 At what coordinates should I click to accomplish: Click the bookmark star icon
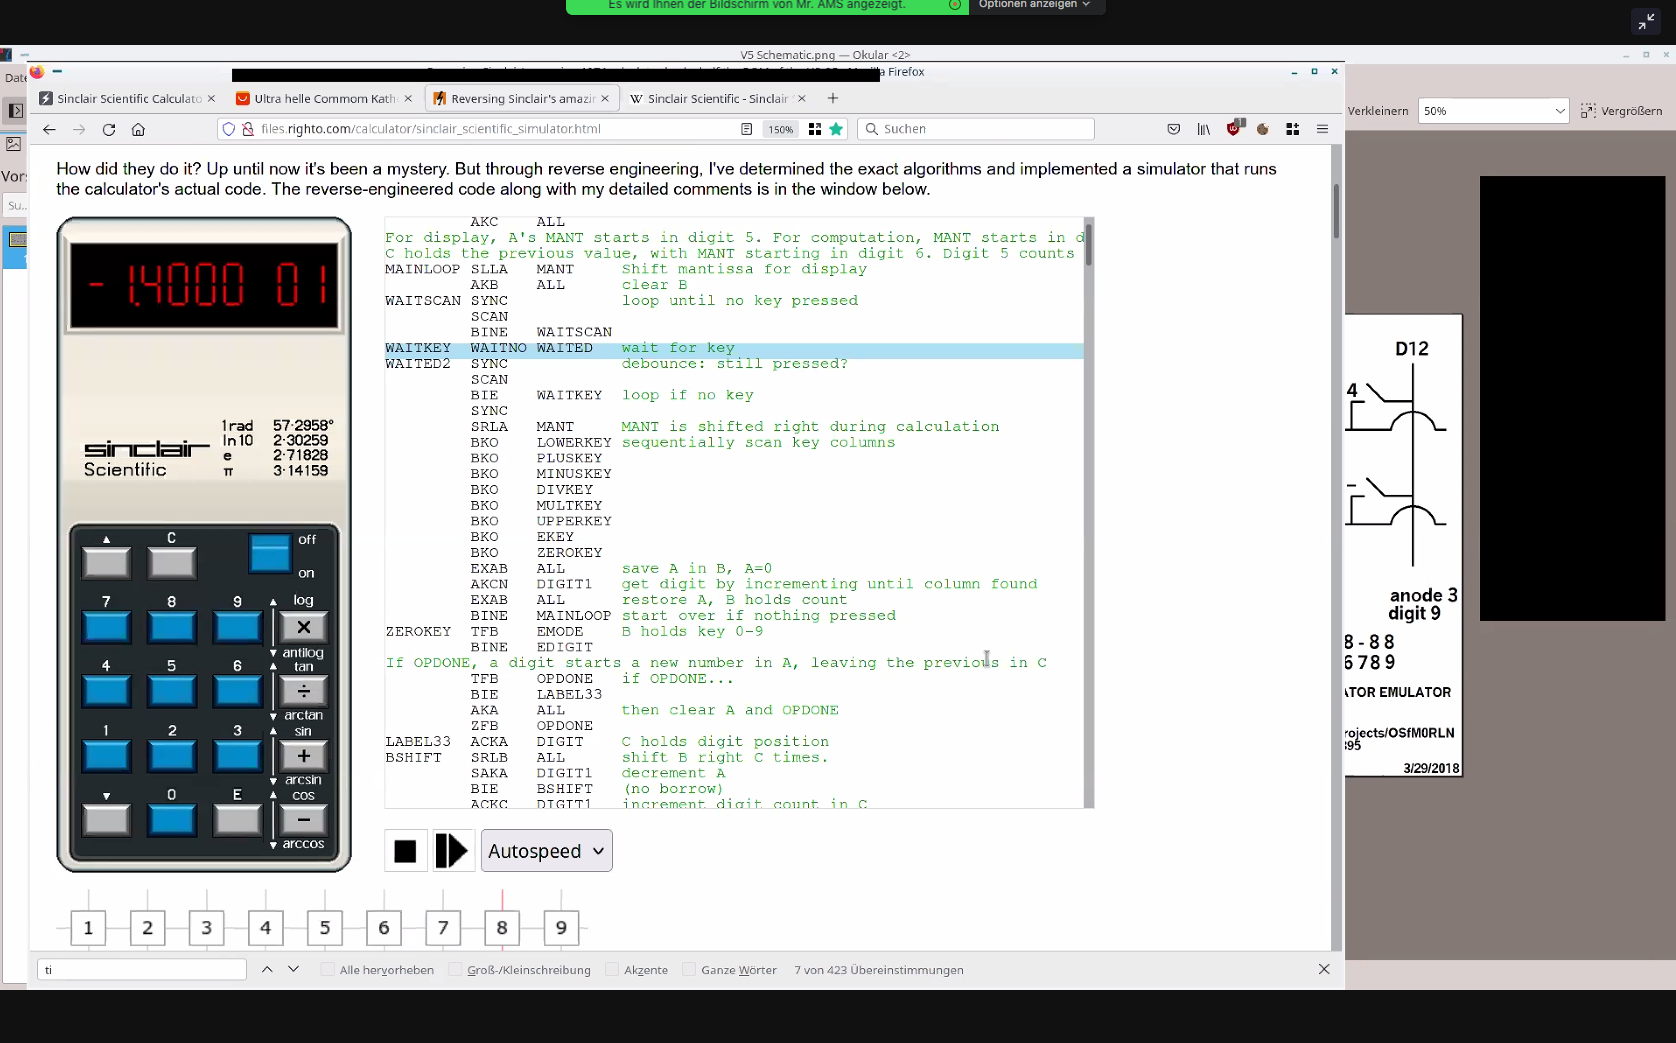pyautogui.click(x=836, y=129)
